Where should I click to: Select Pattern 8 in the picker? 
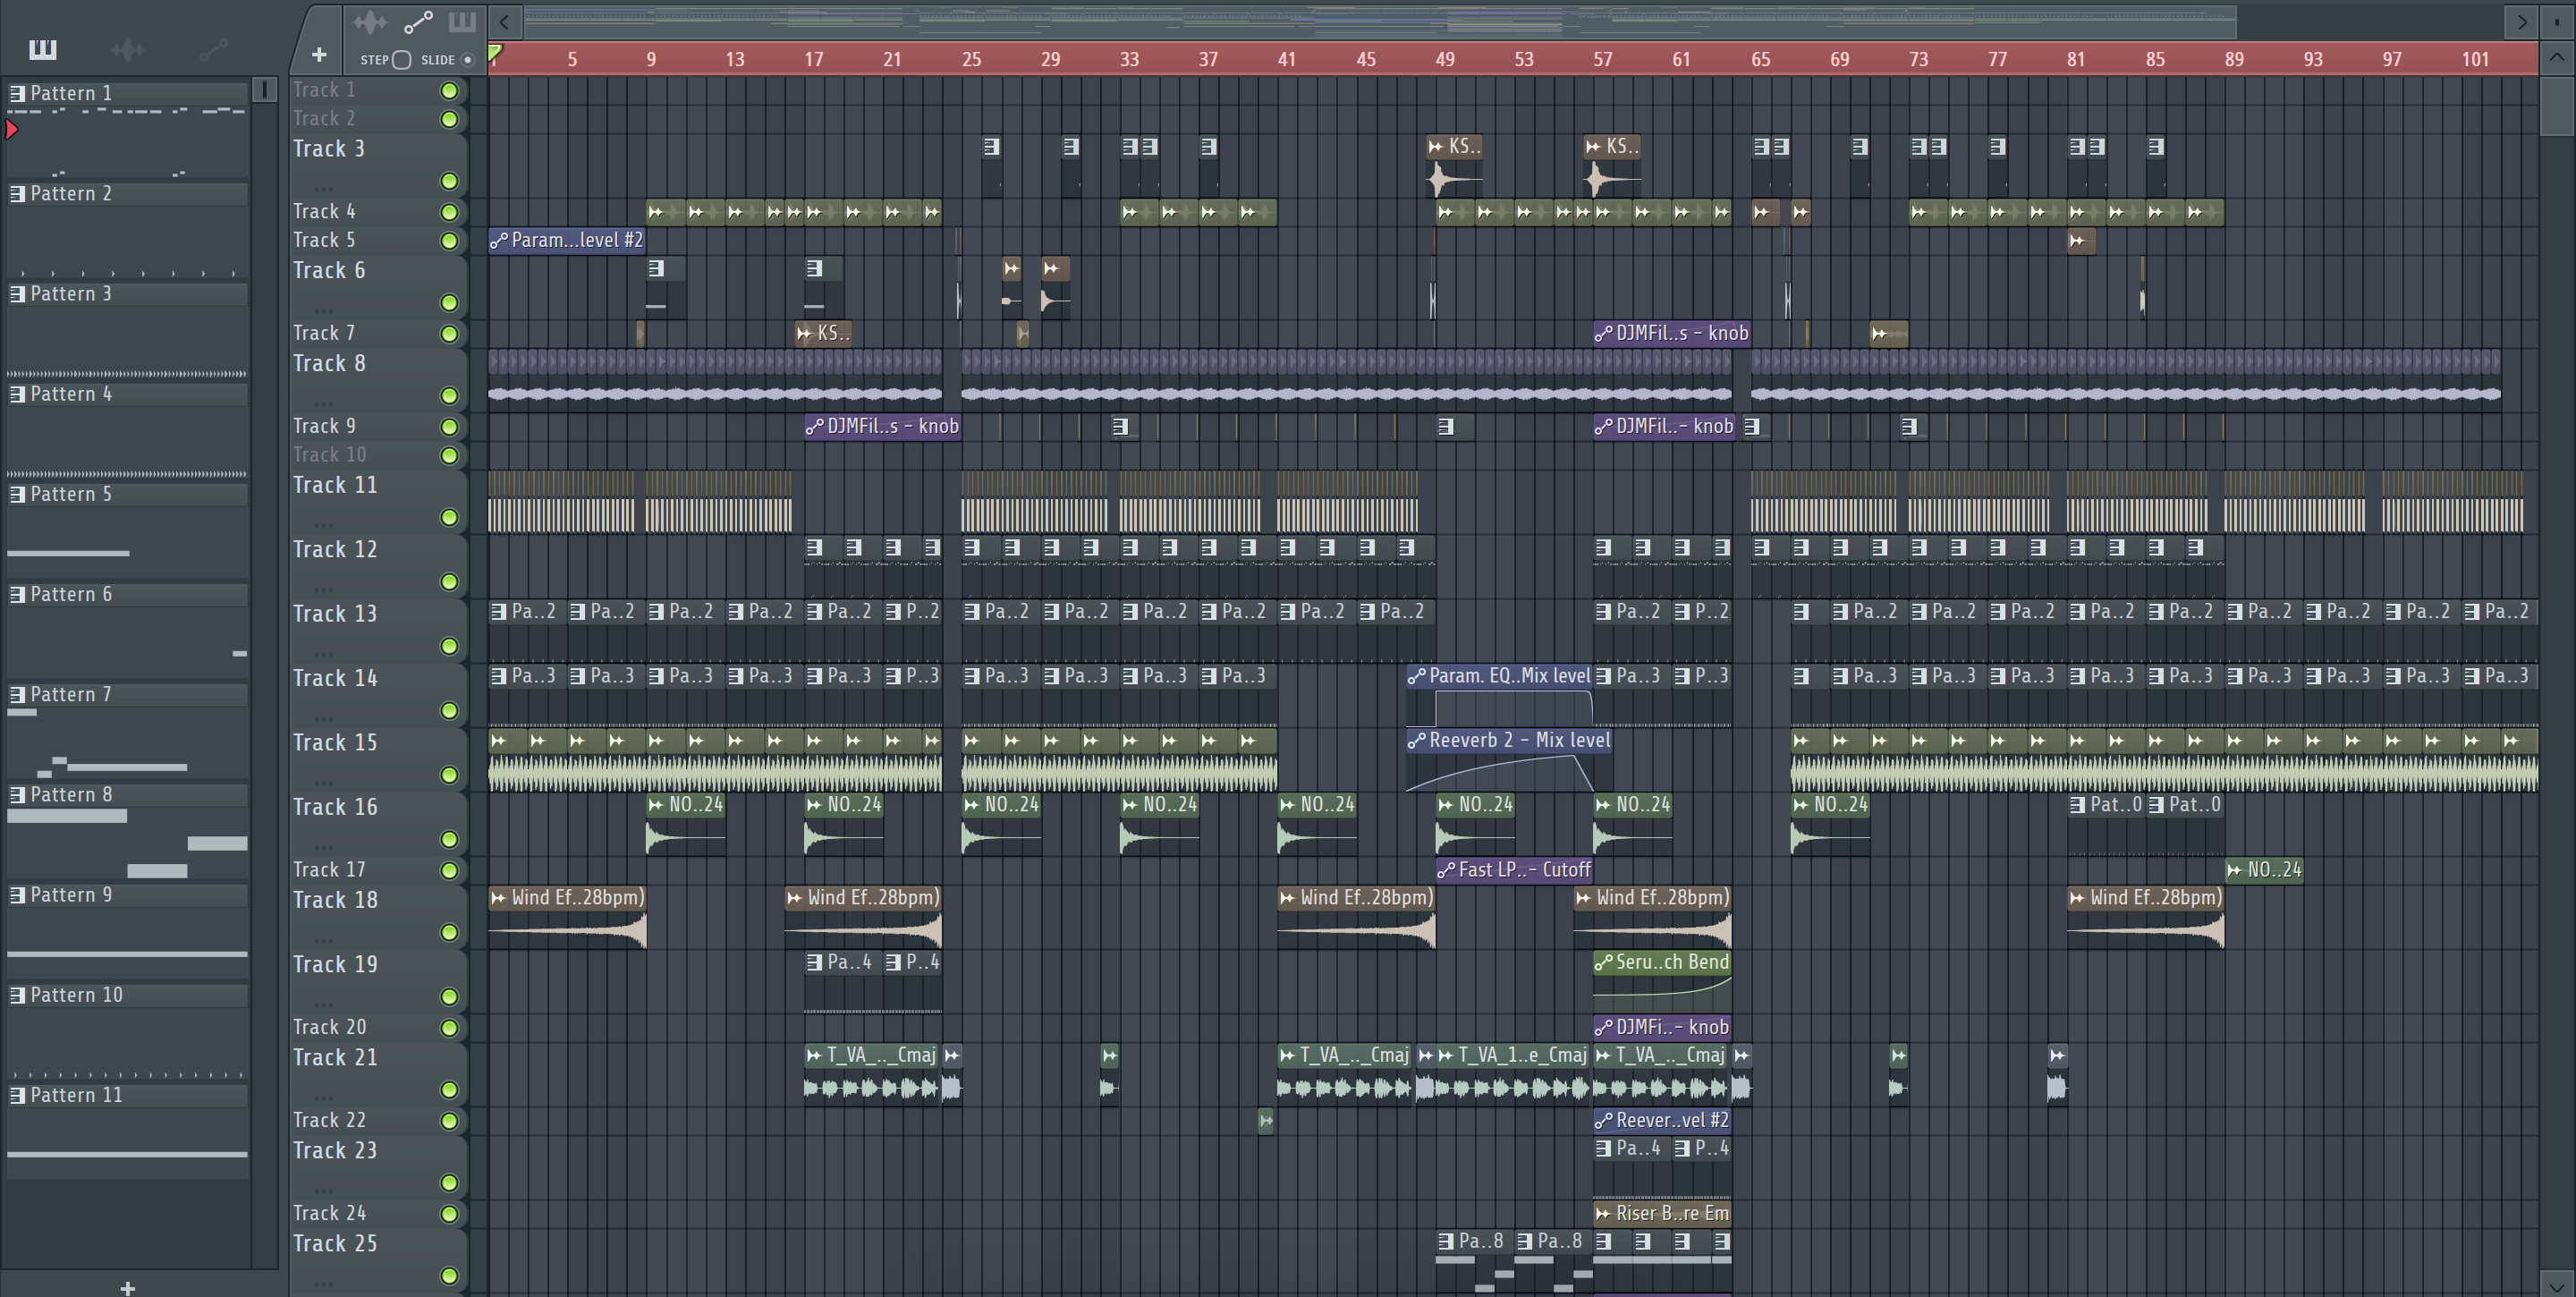tap(127, 794)
